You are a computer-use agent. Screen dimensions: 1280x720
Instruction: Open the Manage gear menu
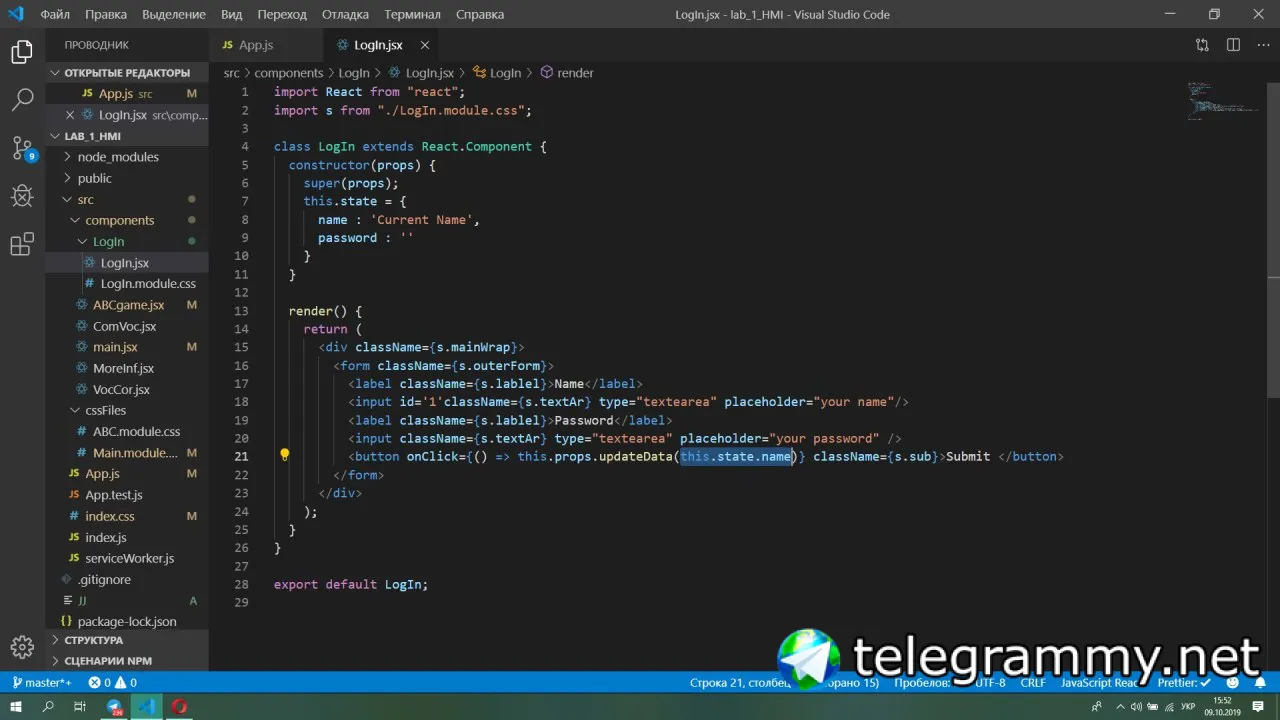(22, 647)
